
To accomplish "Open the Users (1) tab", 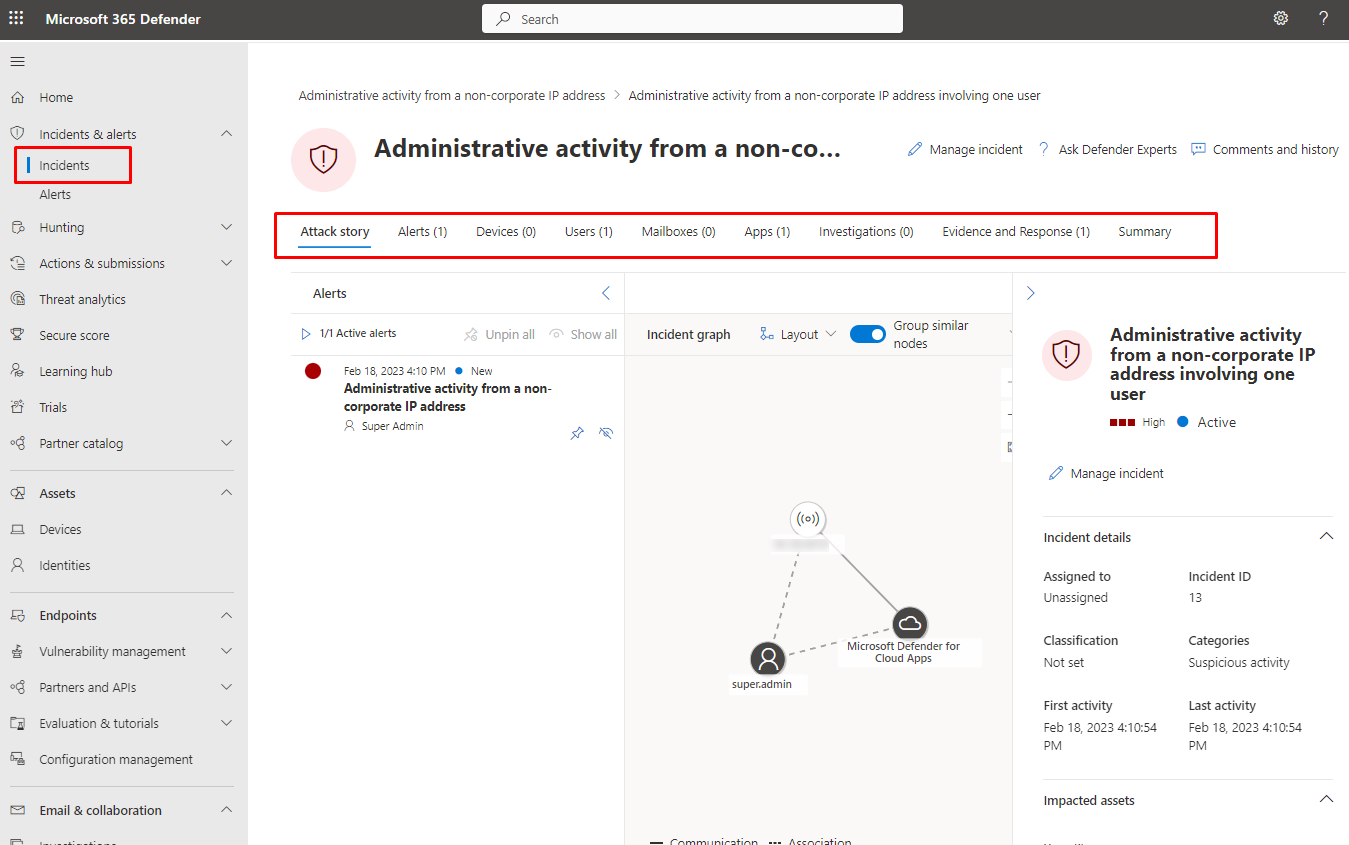I will 588,232.
